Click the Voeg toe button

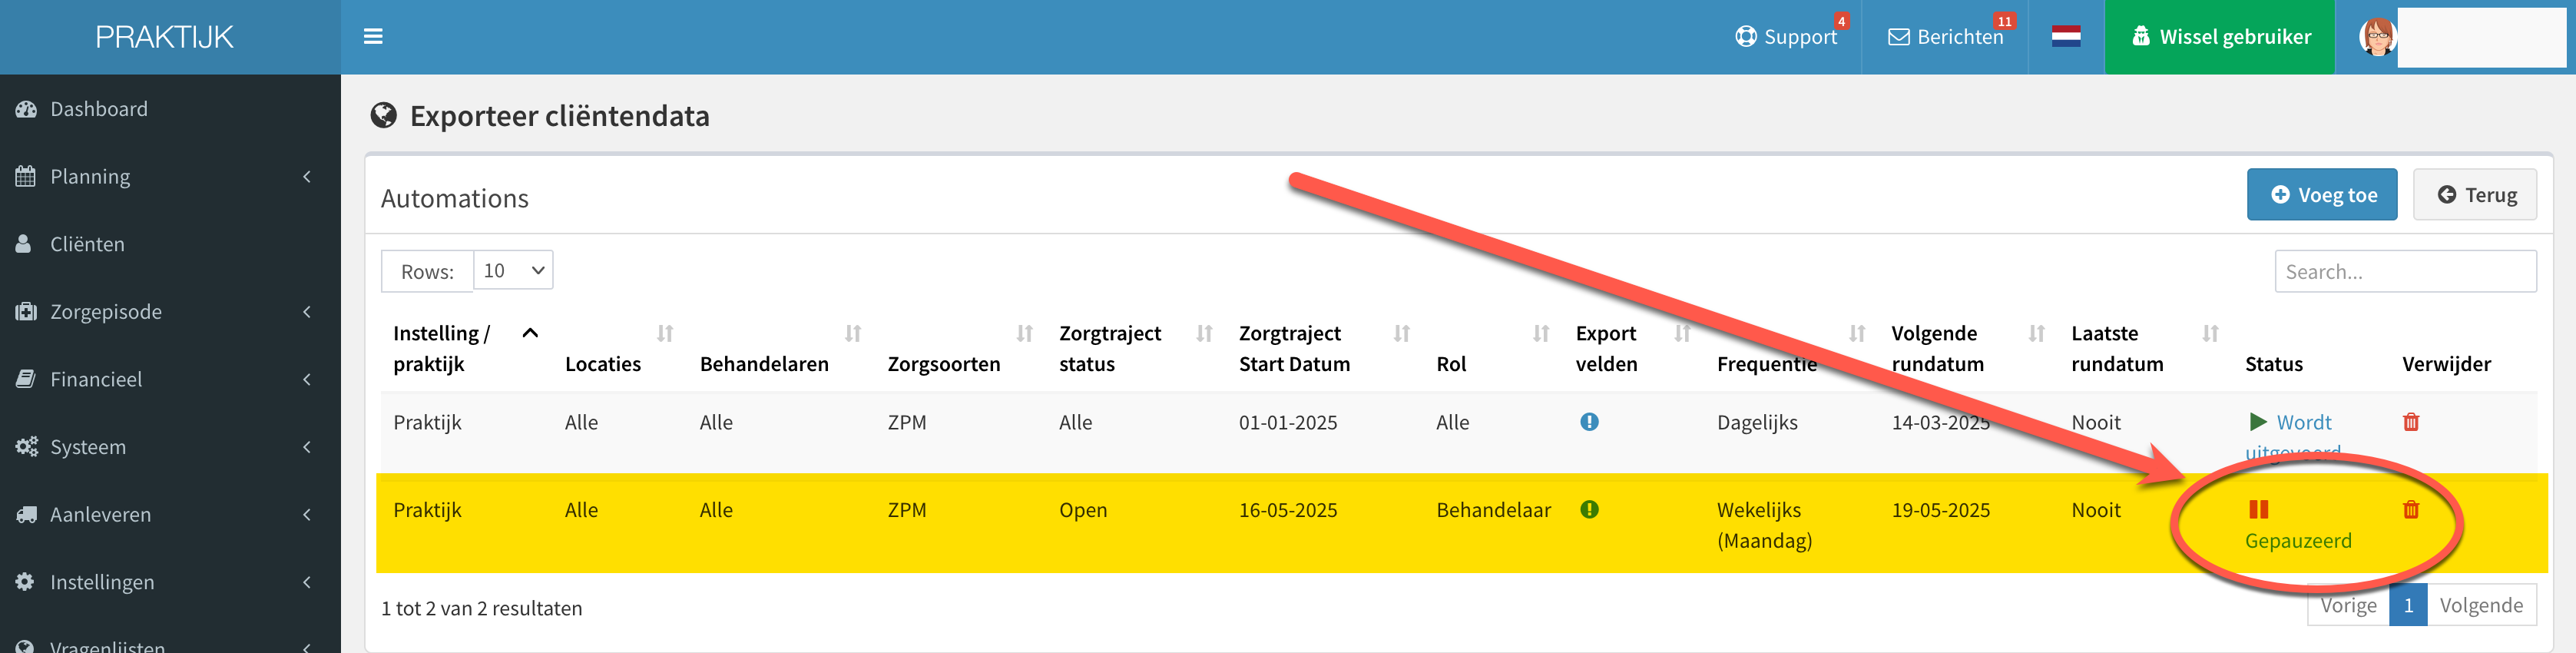pyautogui.click(x=2322, y=195)
